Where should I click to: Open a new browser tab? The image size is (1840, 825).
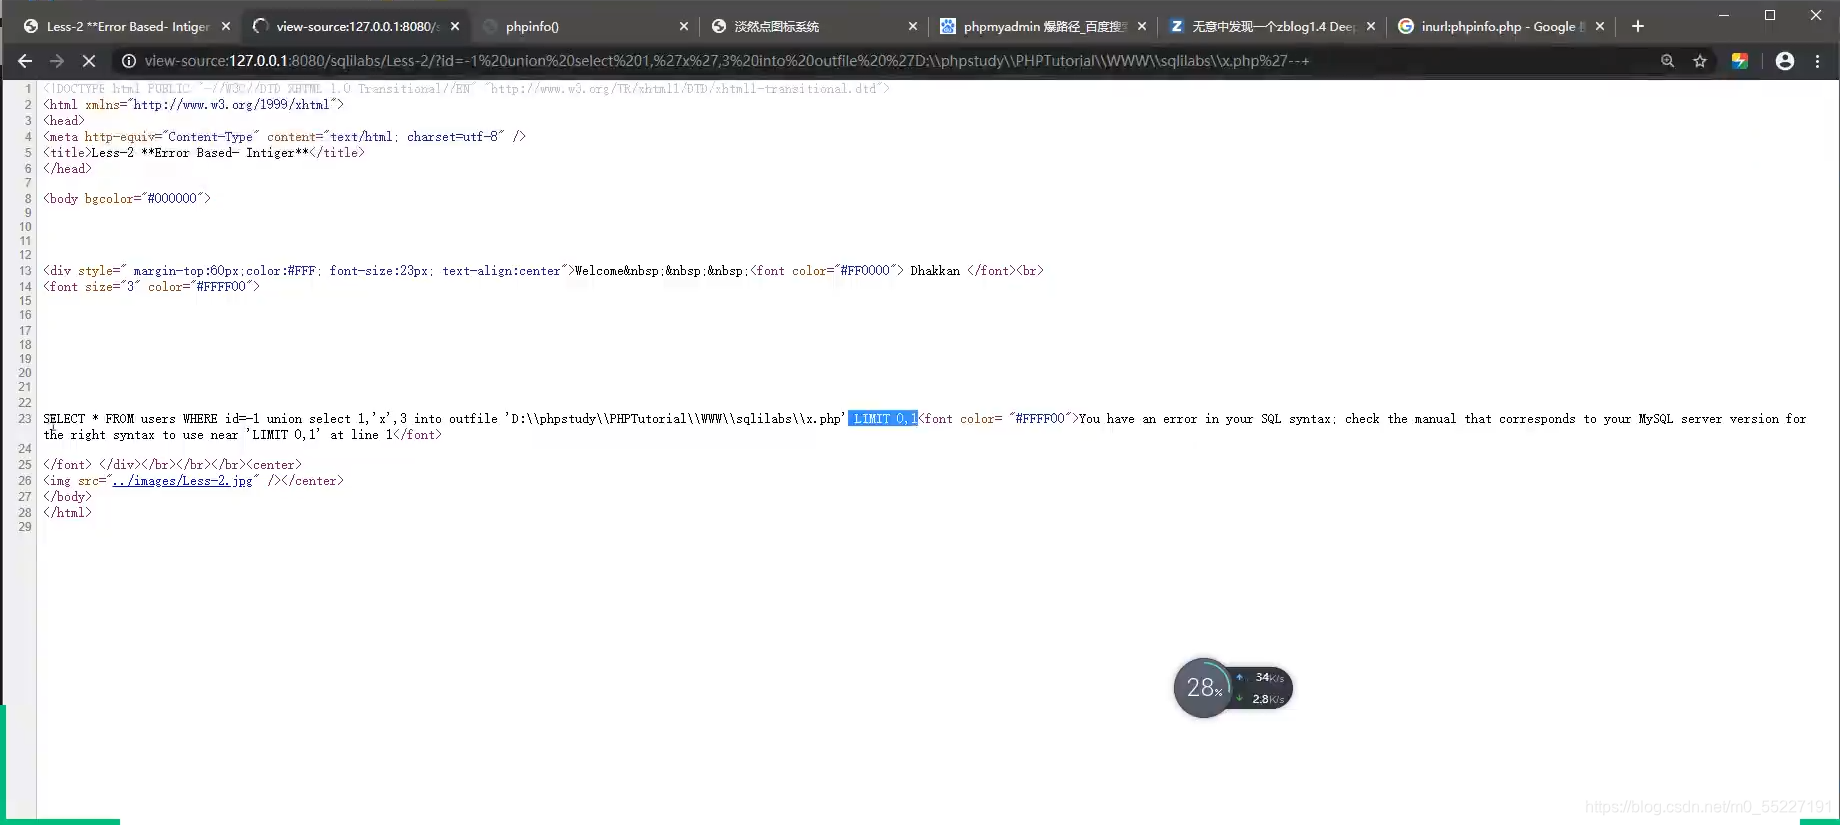(x=1638, y=26)
